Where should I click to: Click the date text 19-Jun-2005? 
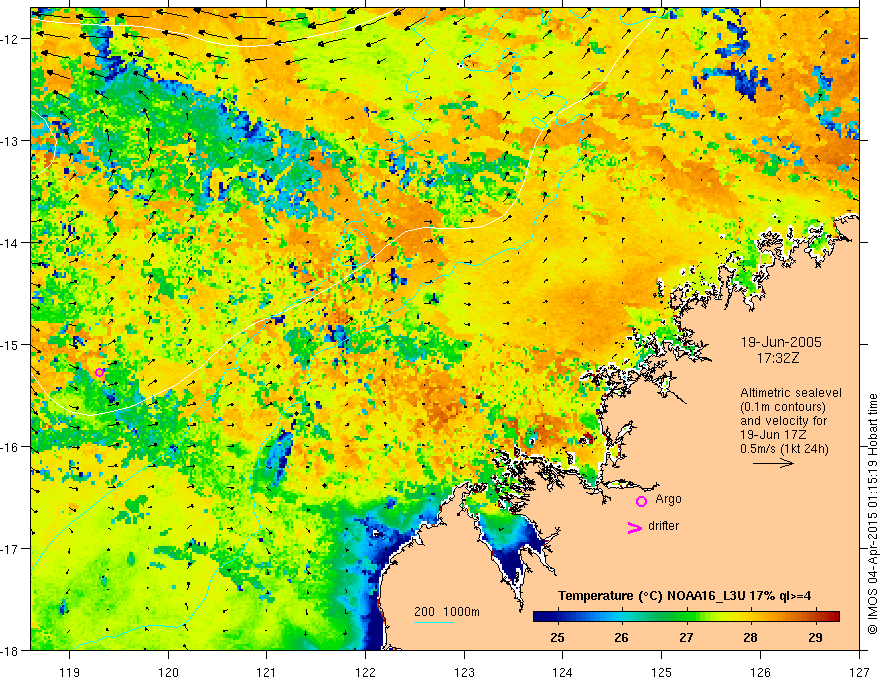781,342
